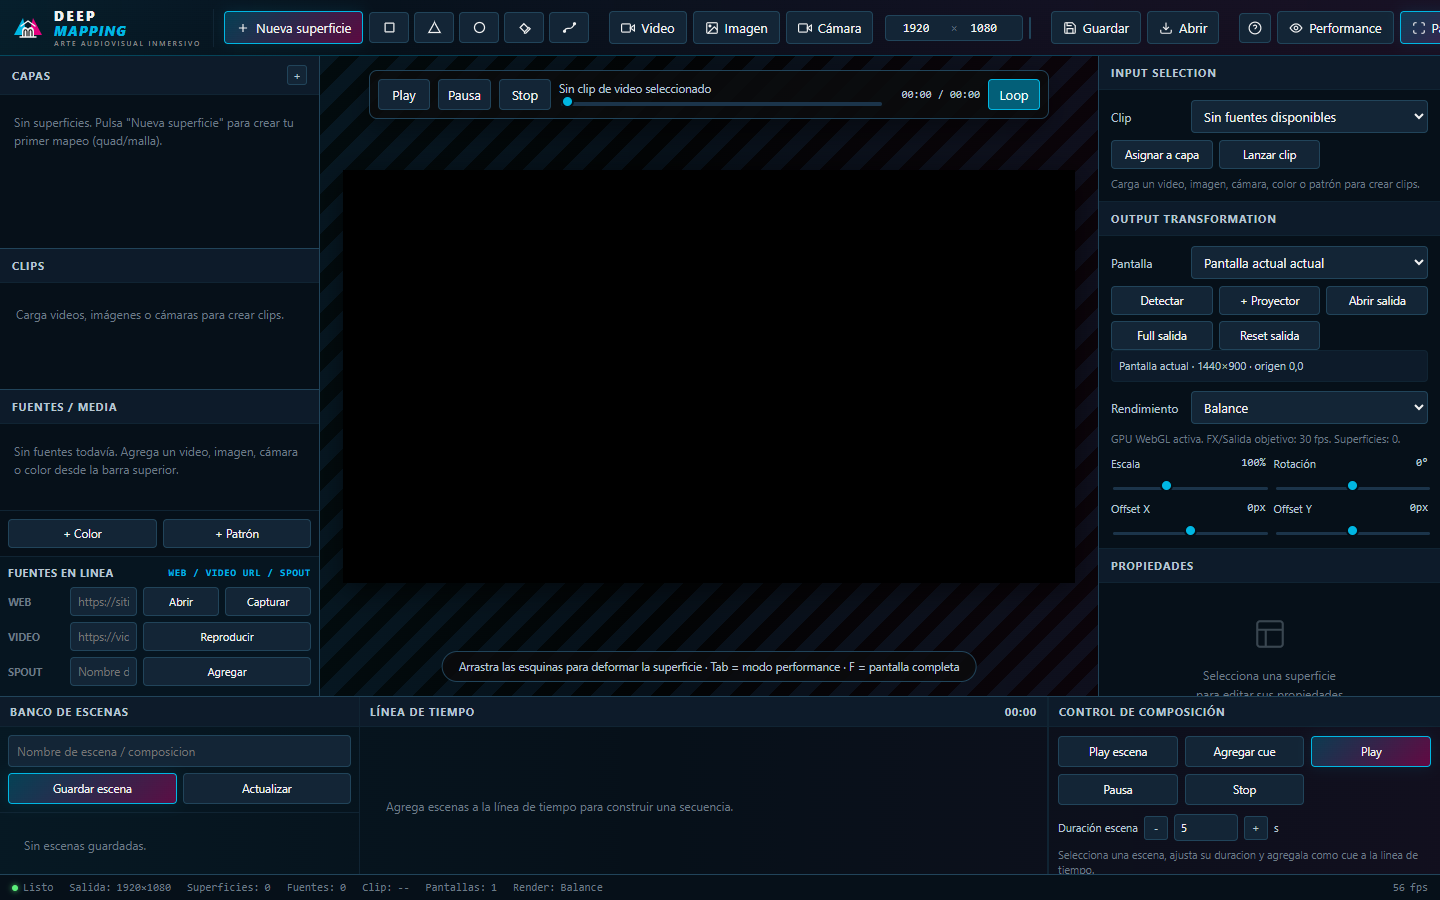This screenshot has height=900, width=1440.
Task: Click the scene name input field
Action: click(x=179, y=752)
